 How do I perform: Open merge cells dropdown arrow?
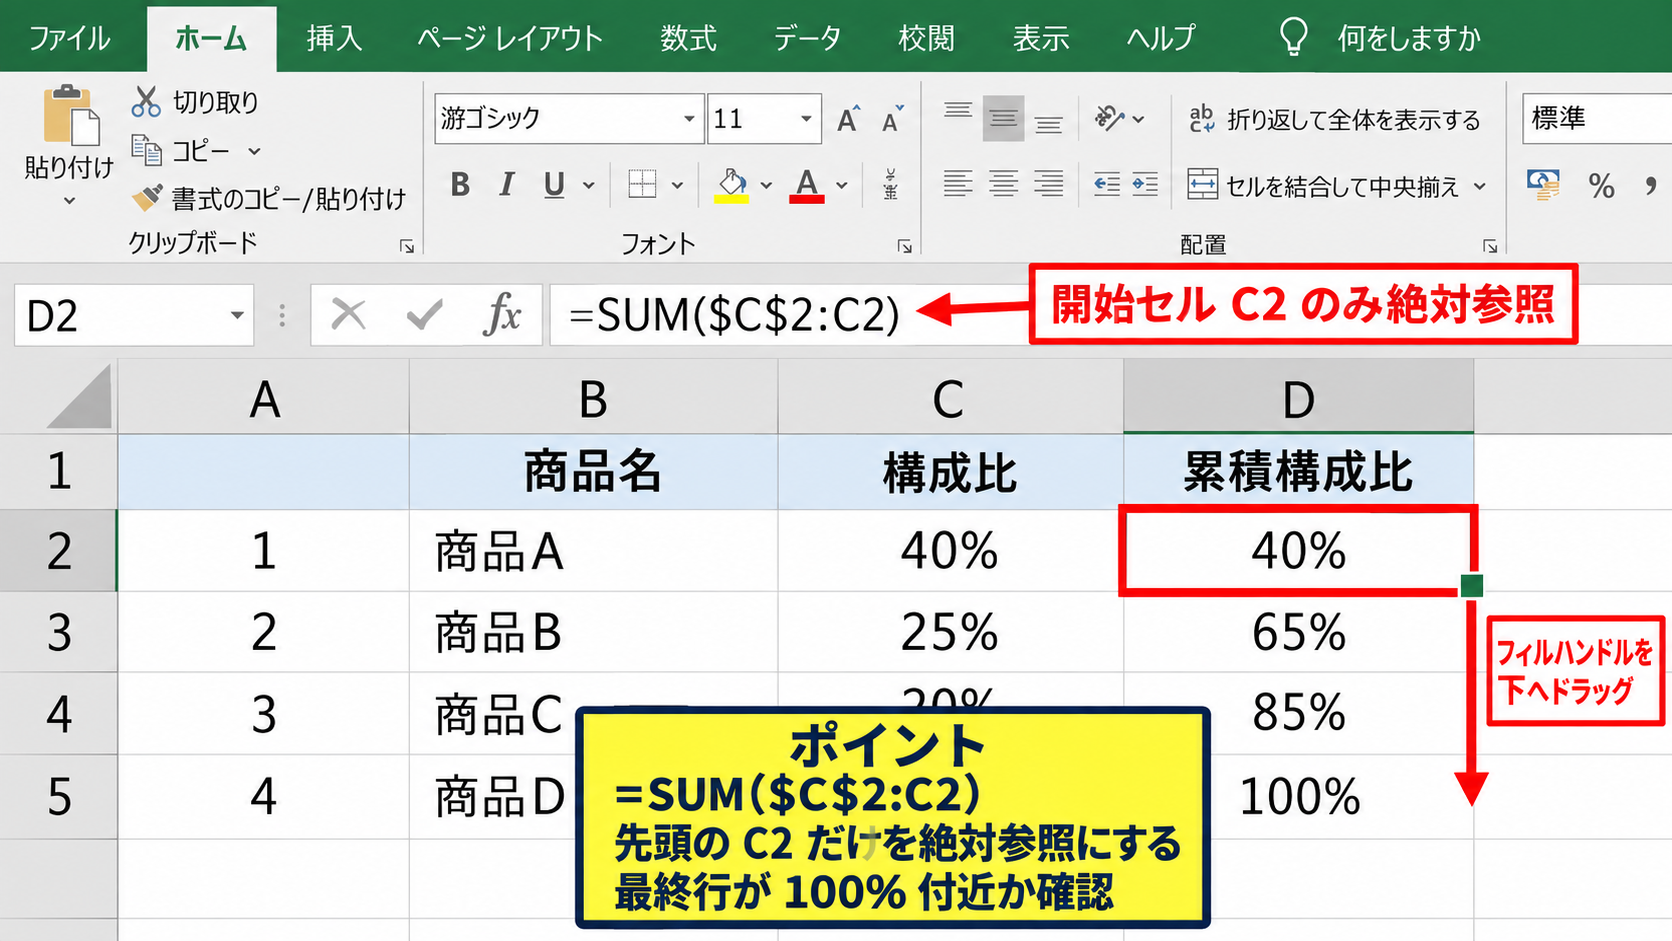pos(1480,186)
